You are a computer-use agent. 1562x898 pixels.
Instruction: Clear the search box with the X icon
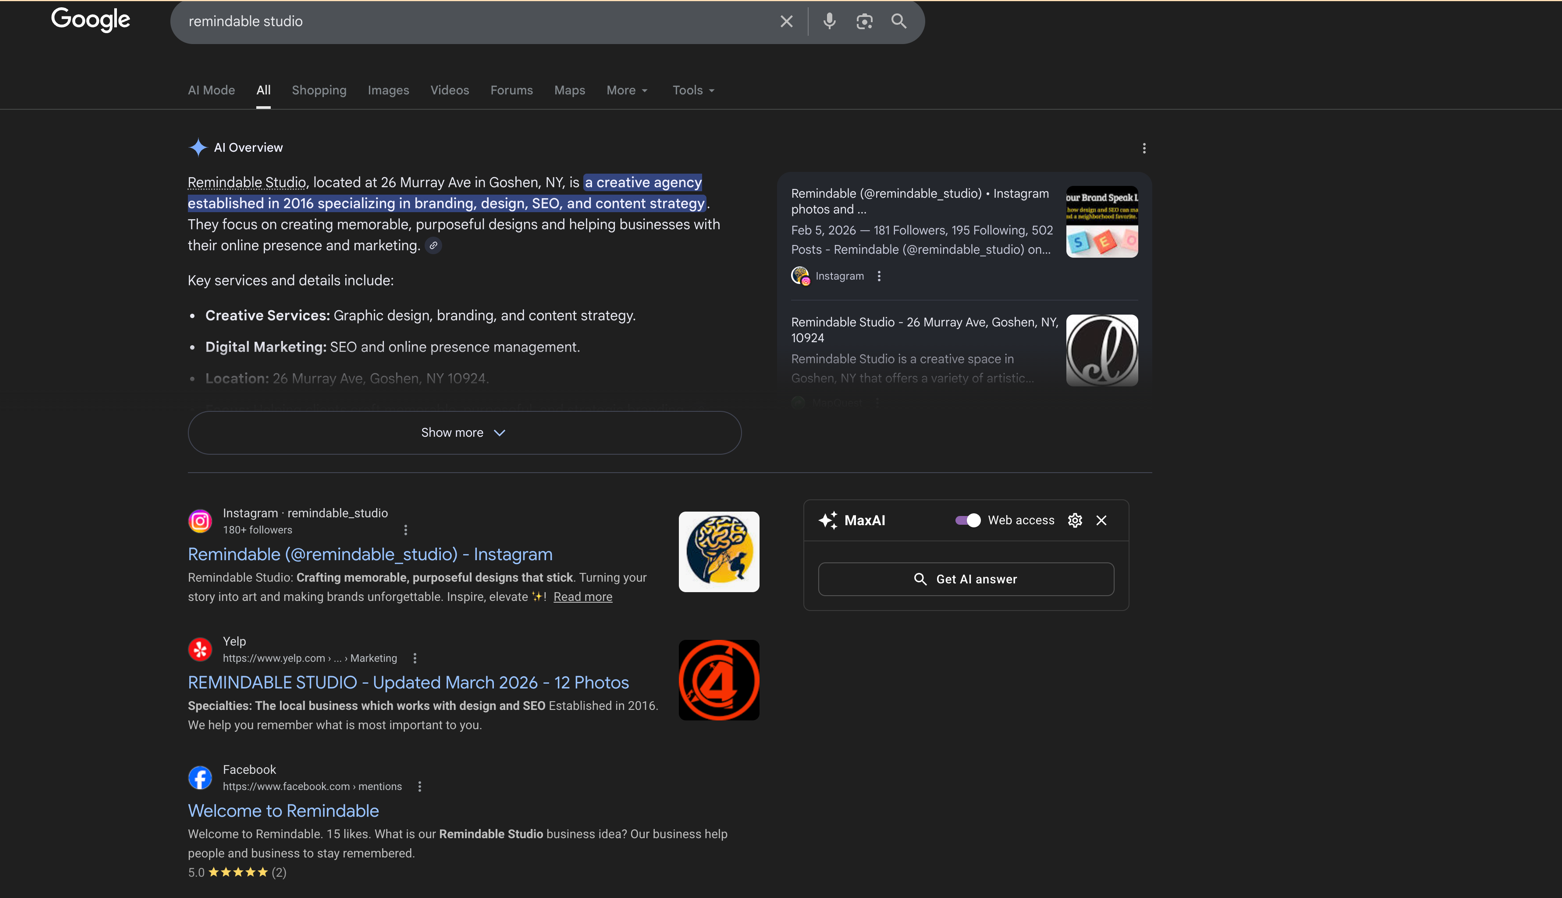[x=786, y=21]
